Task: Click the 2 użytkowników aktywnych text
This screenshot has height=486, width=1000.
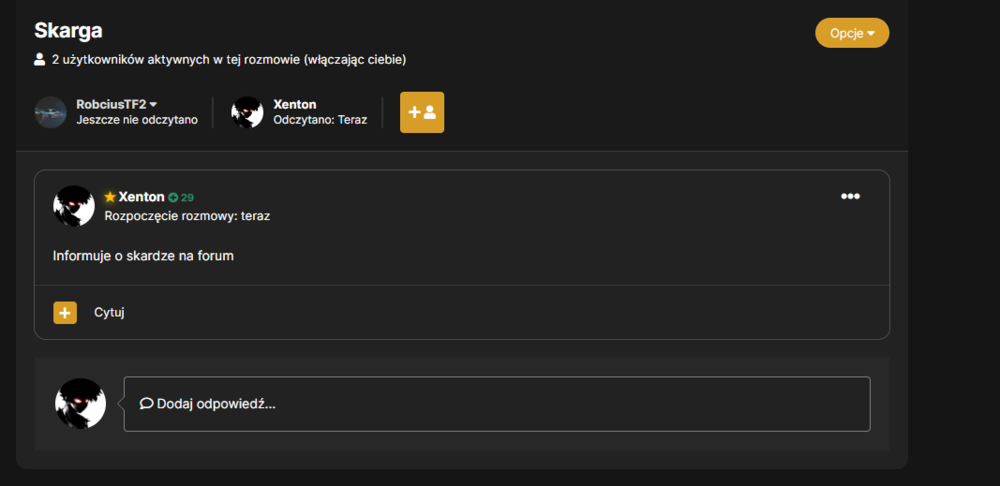Action: [229, 60]
